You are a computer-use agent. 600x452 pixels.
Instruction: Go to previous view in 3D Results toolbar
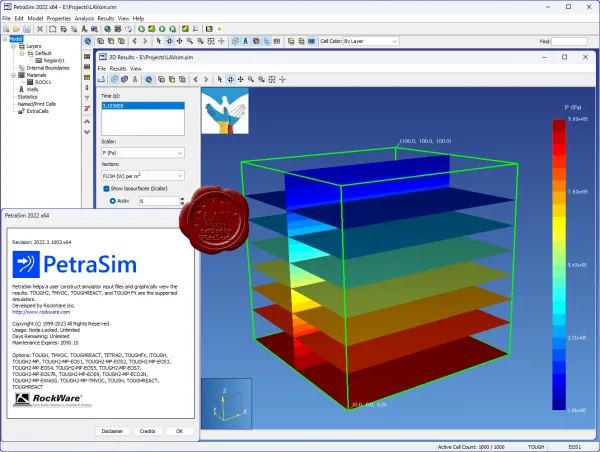click(196, 79)
